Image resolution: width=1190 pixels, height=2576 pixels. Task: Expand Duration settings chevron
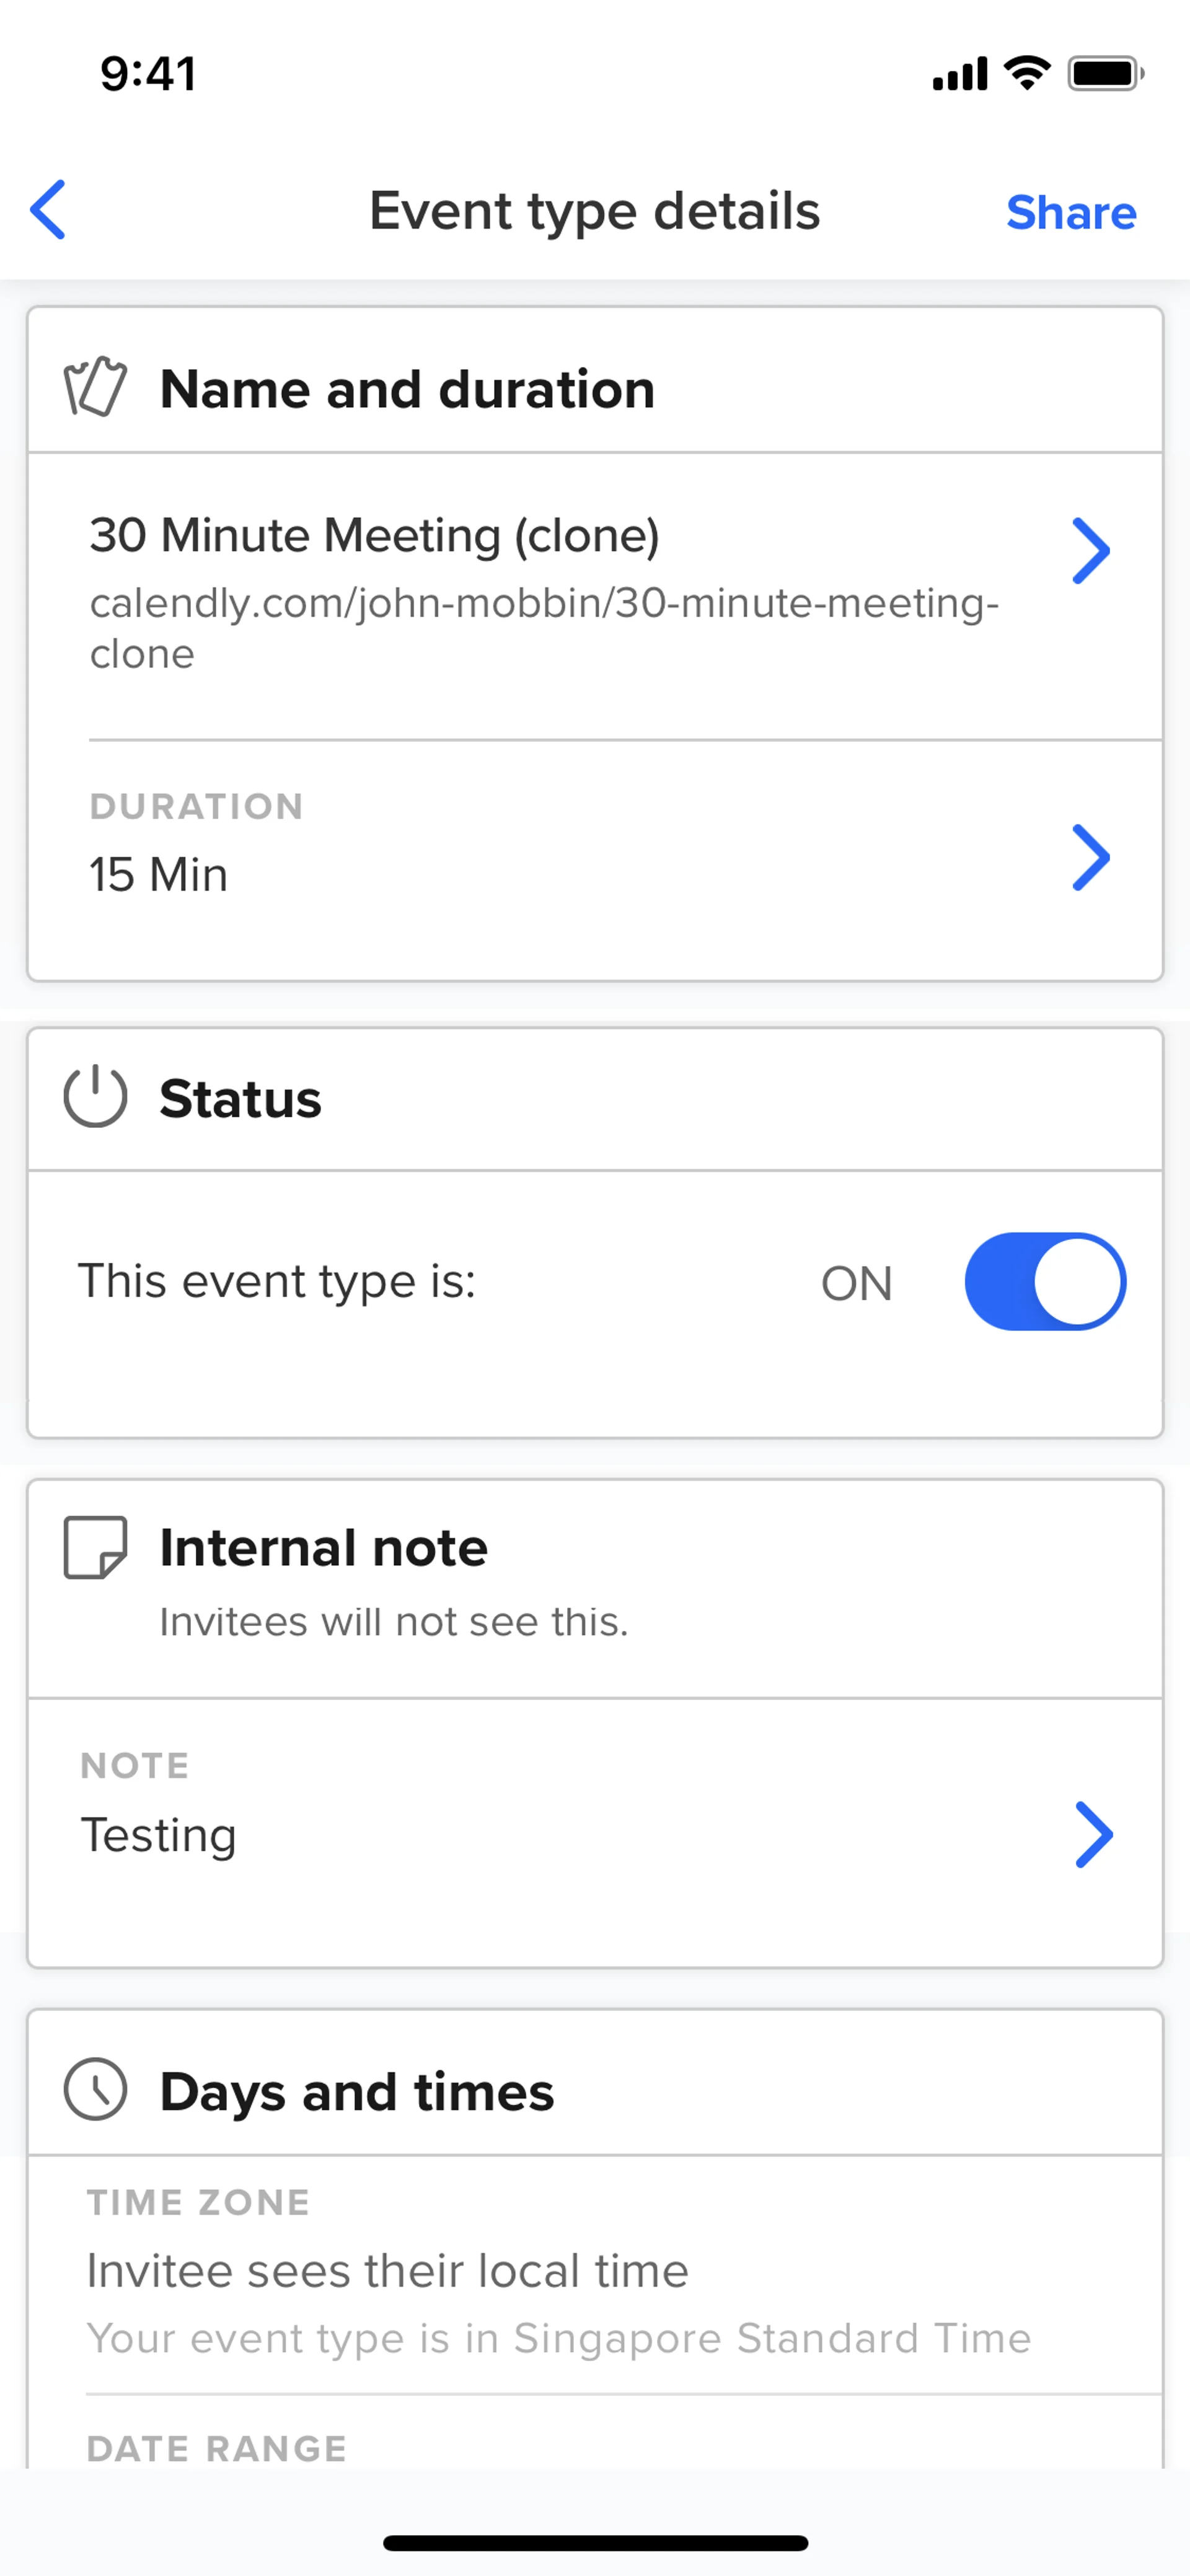pos(1091,857)
